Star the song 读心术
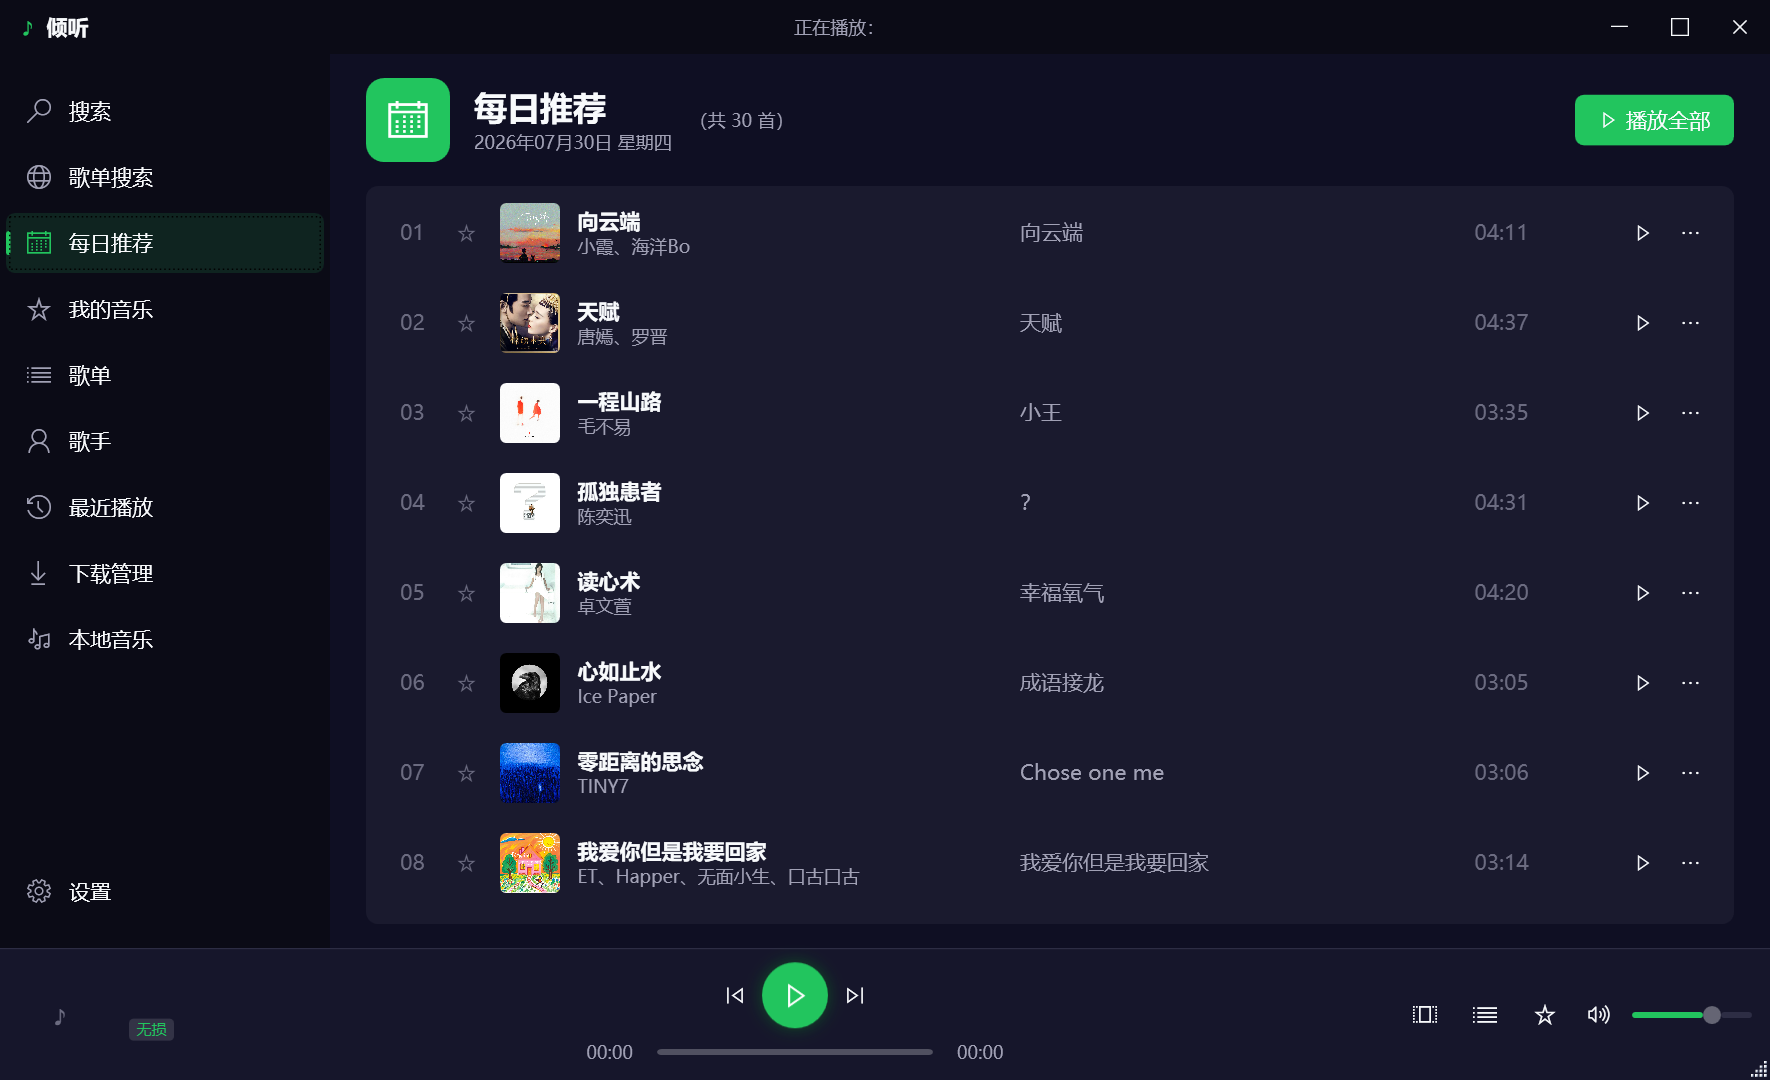Screen dimensions: 1770x1080 pos(466,593)
